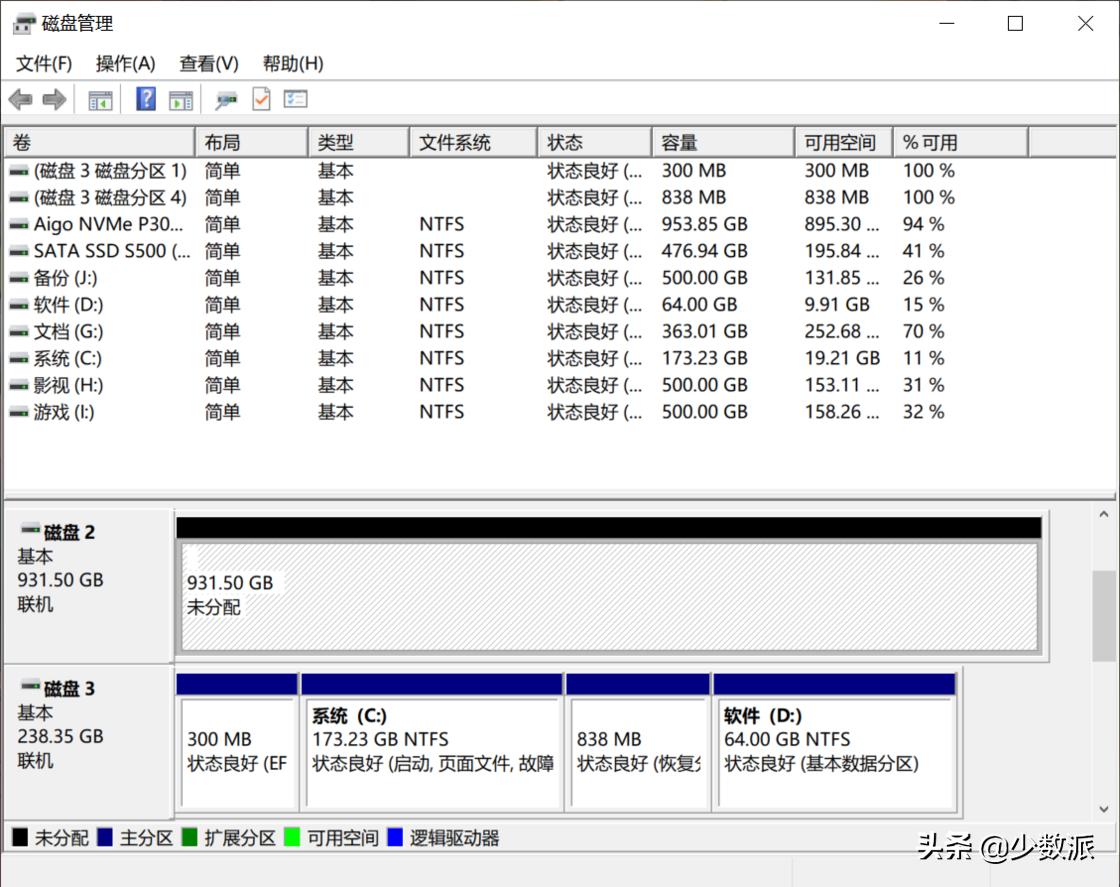The image size is (1120, 887).
Task: Click the drive icon beside 系统 (C:)
Action: pyautogui.click(x=18, y=358)
